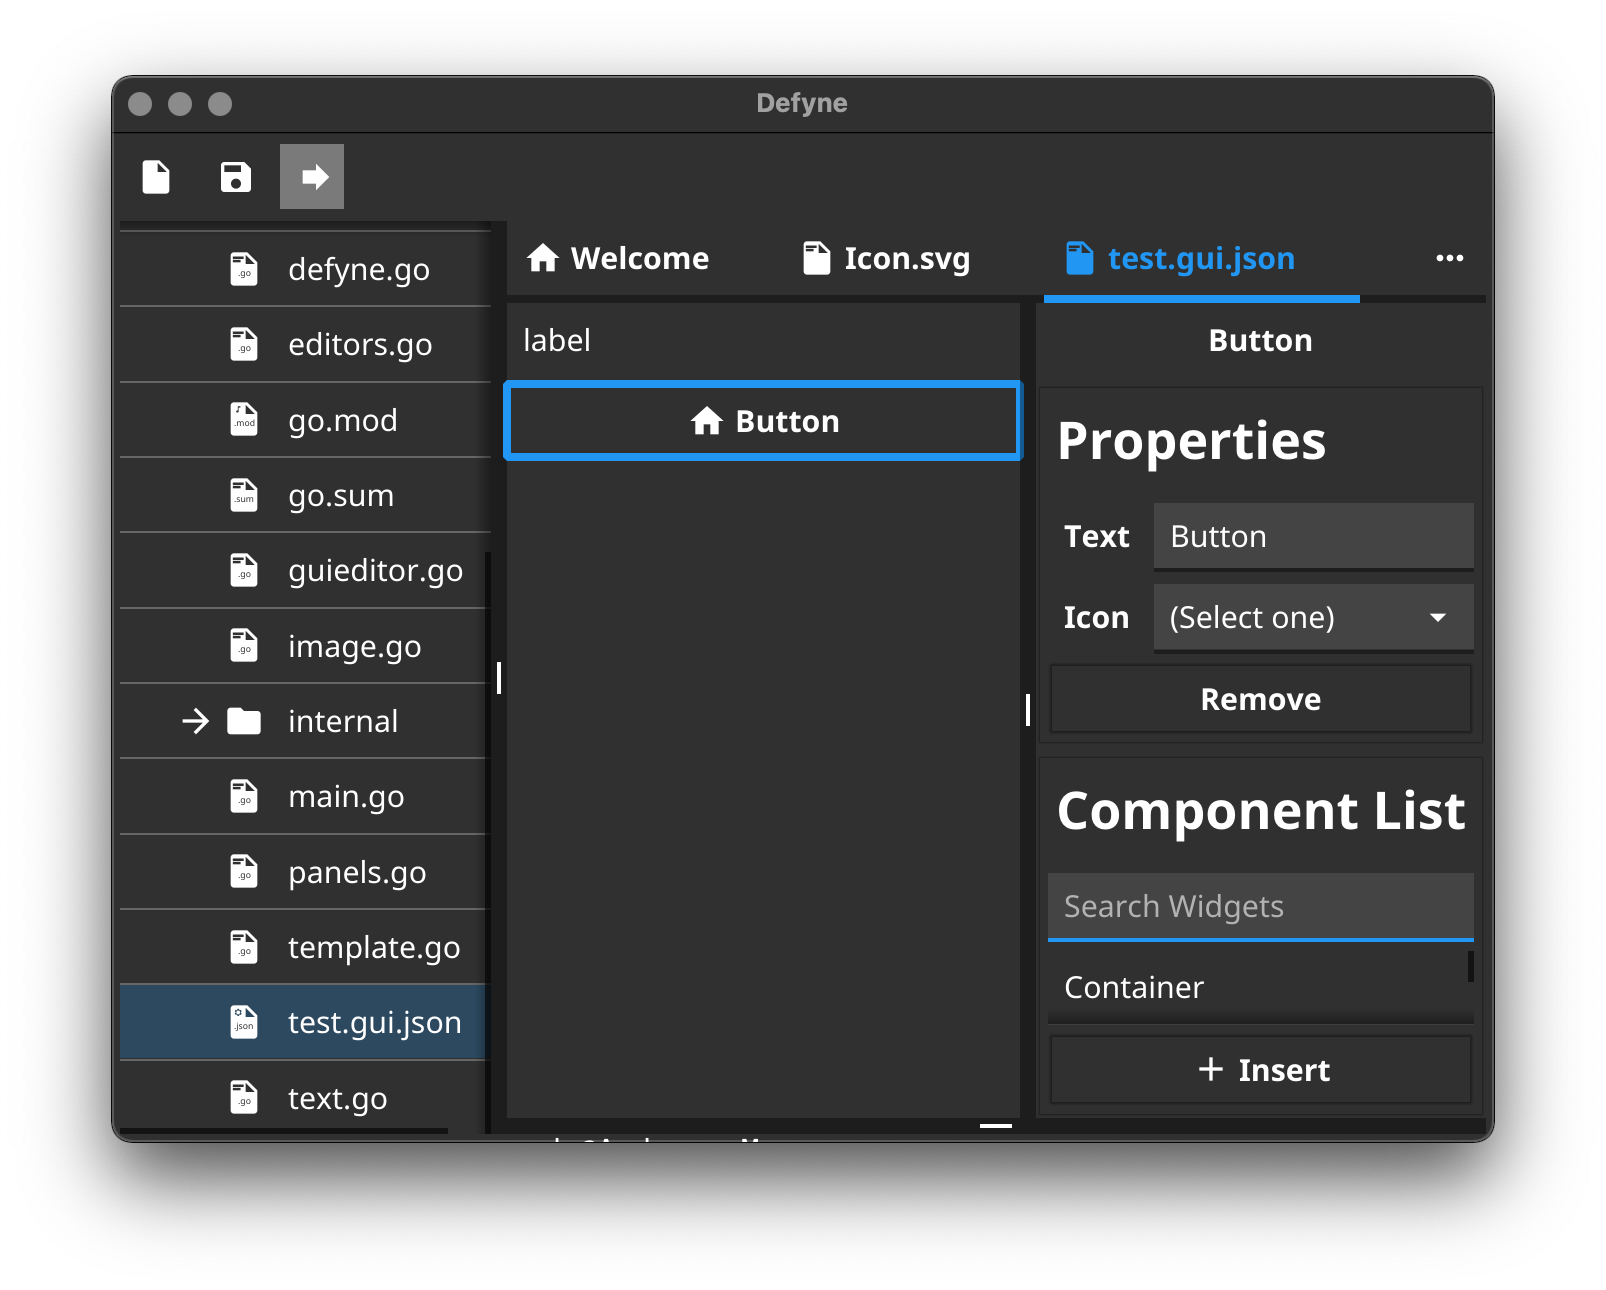1606x1290 pixels.
Task: Click the split handle between canvas and properties
Action: 1028,710
